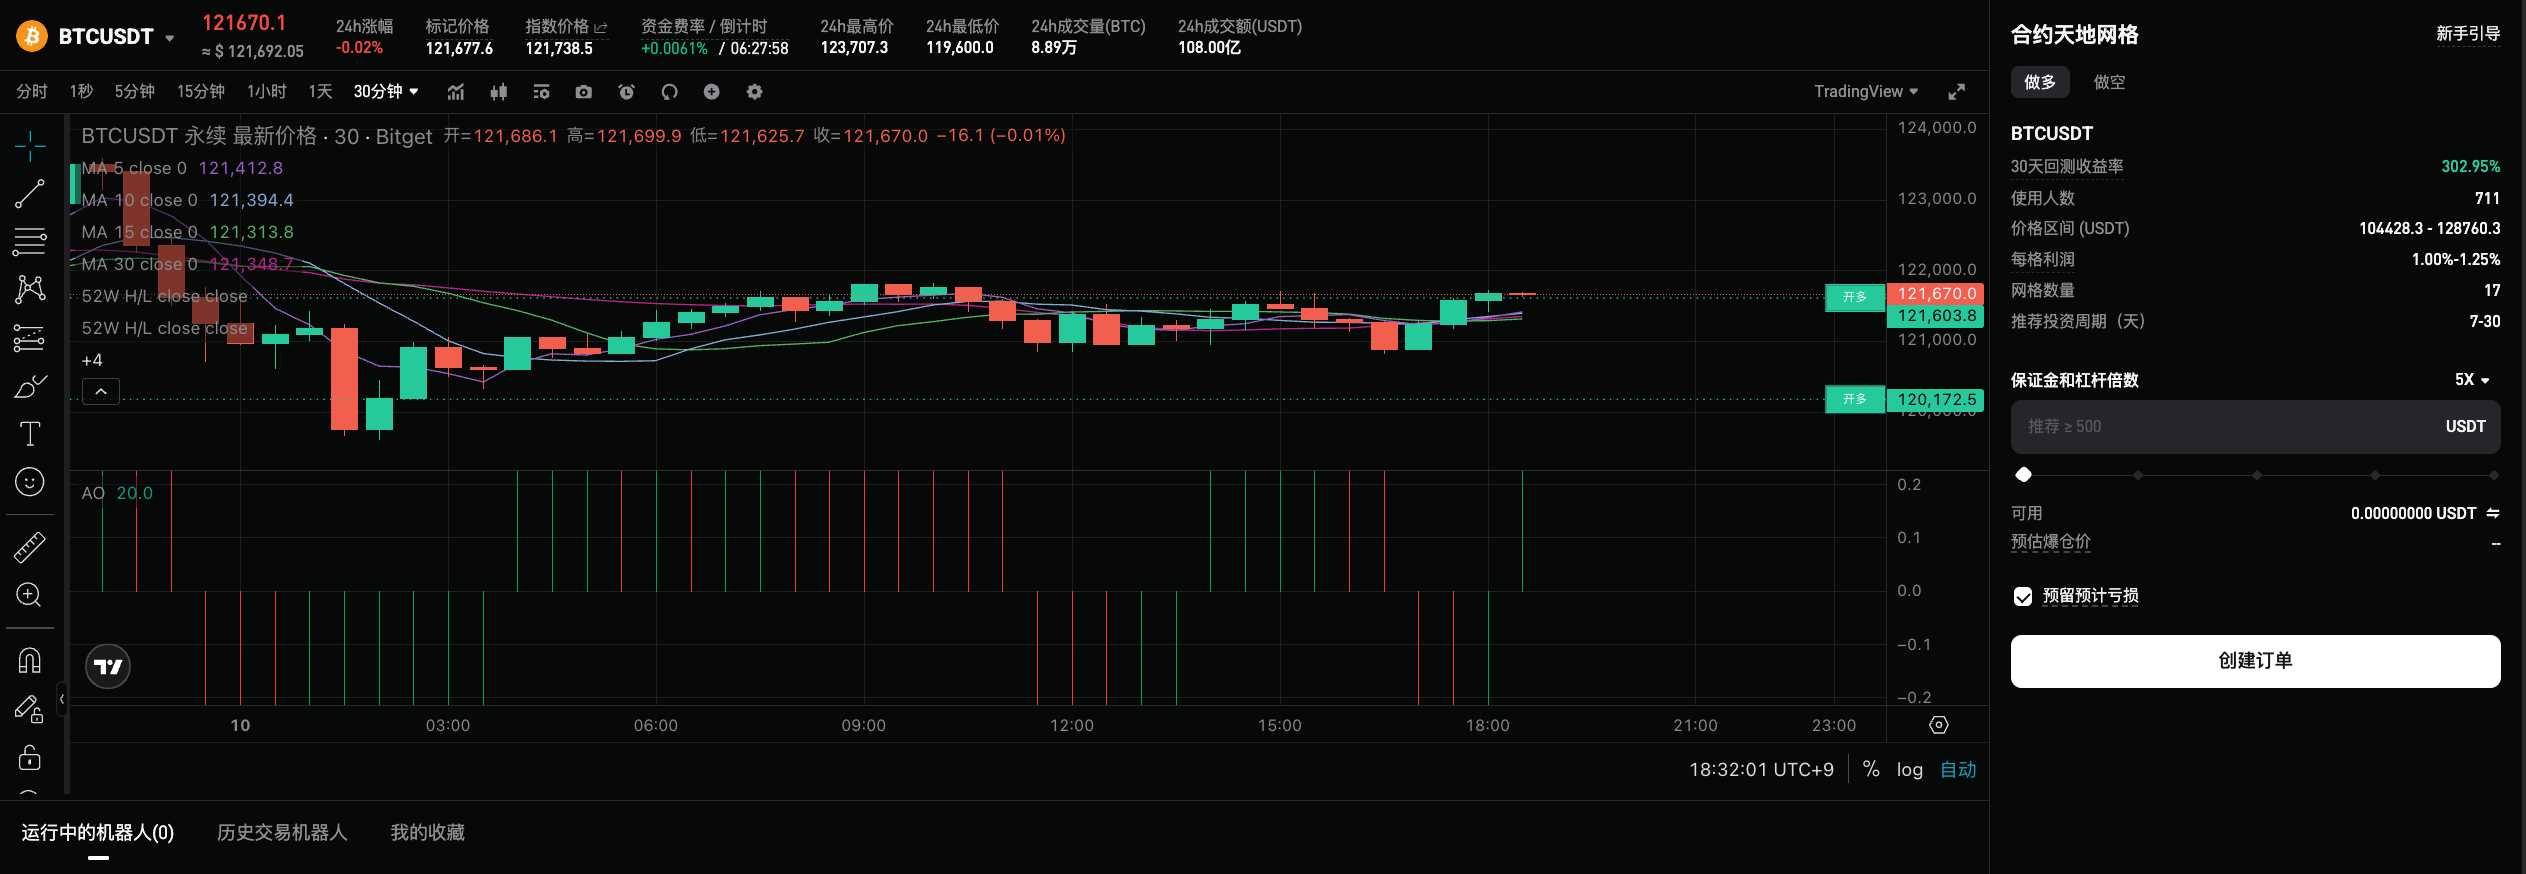Image resolution: width=2526 pixels, height=874 pixels.
Task: Collapse the drawing toolbar side arrow
Action: coord(62,699)
